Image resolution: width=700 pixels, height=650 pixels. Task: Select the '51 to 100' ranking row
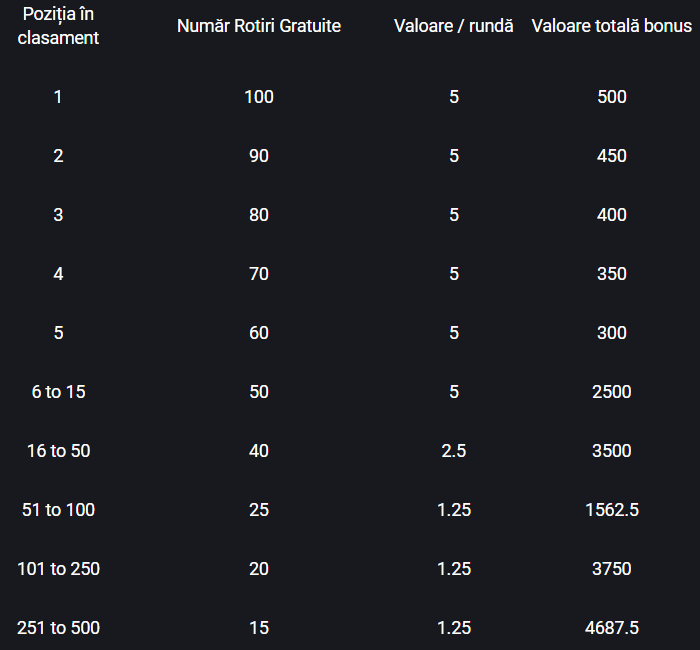[350, 509]
